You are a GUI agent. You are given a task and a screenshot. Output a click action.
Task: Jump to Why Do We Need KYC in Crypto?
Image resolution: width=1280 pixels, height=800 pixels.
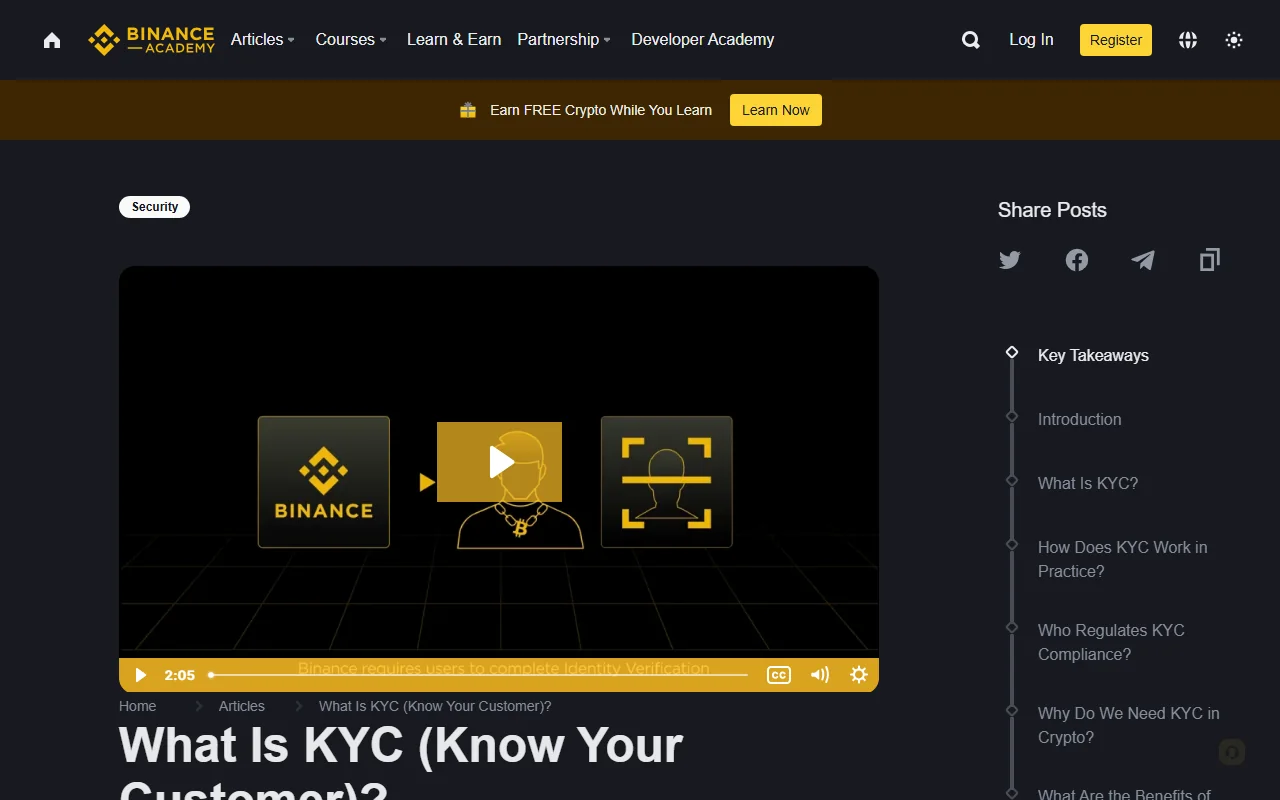pyautogui.click(x=1129, y=725)
